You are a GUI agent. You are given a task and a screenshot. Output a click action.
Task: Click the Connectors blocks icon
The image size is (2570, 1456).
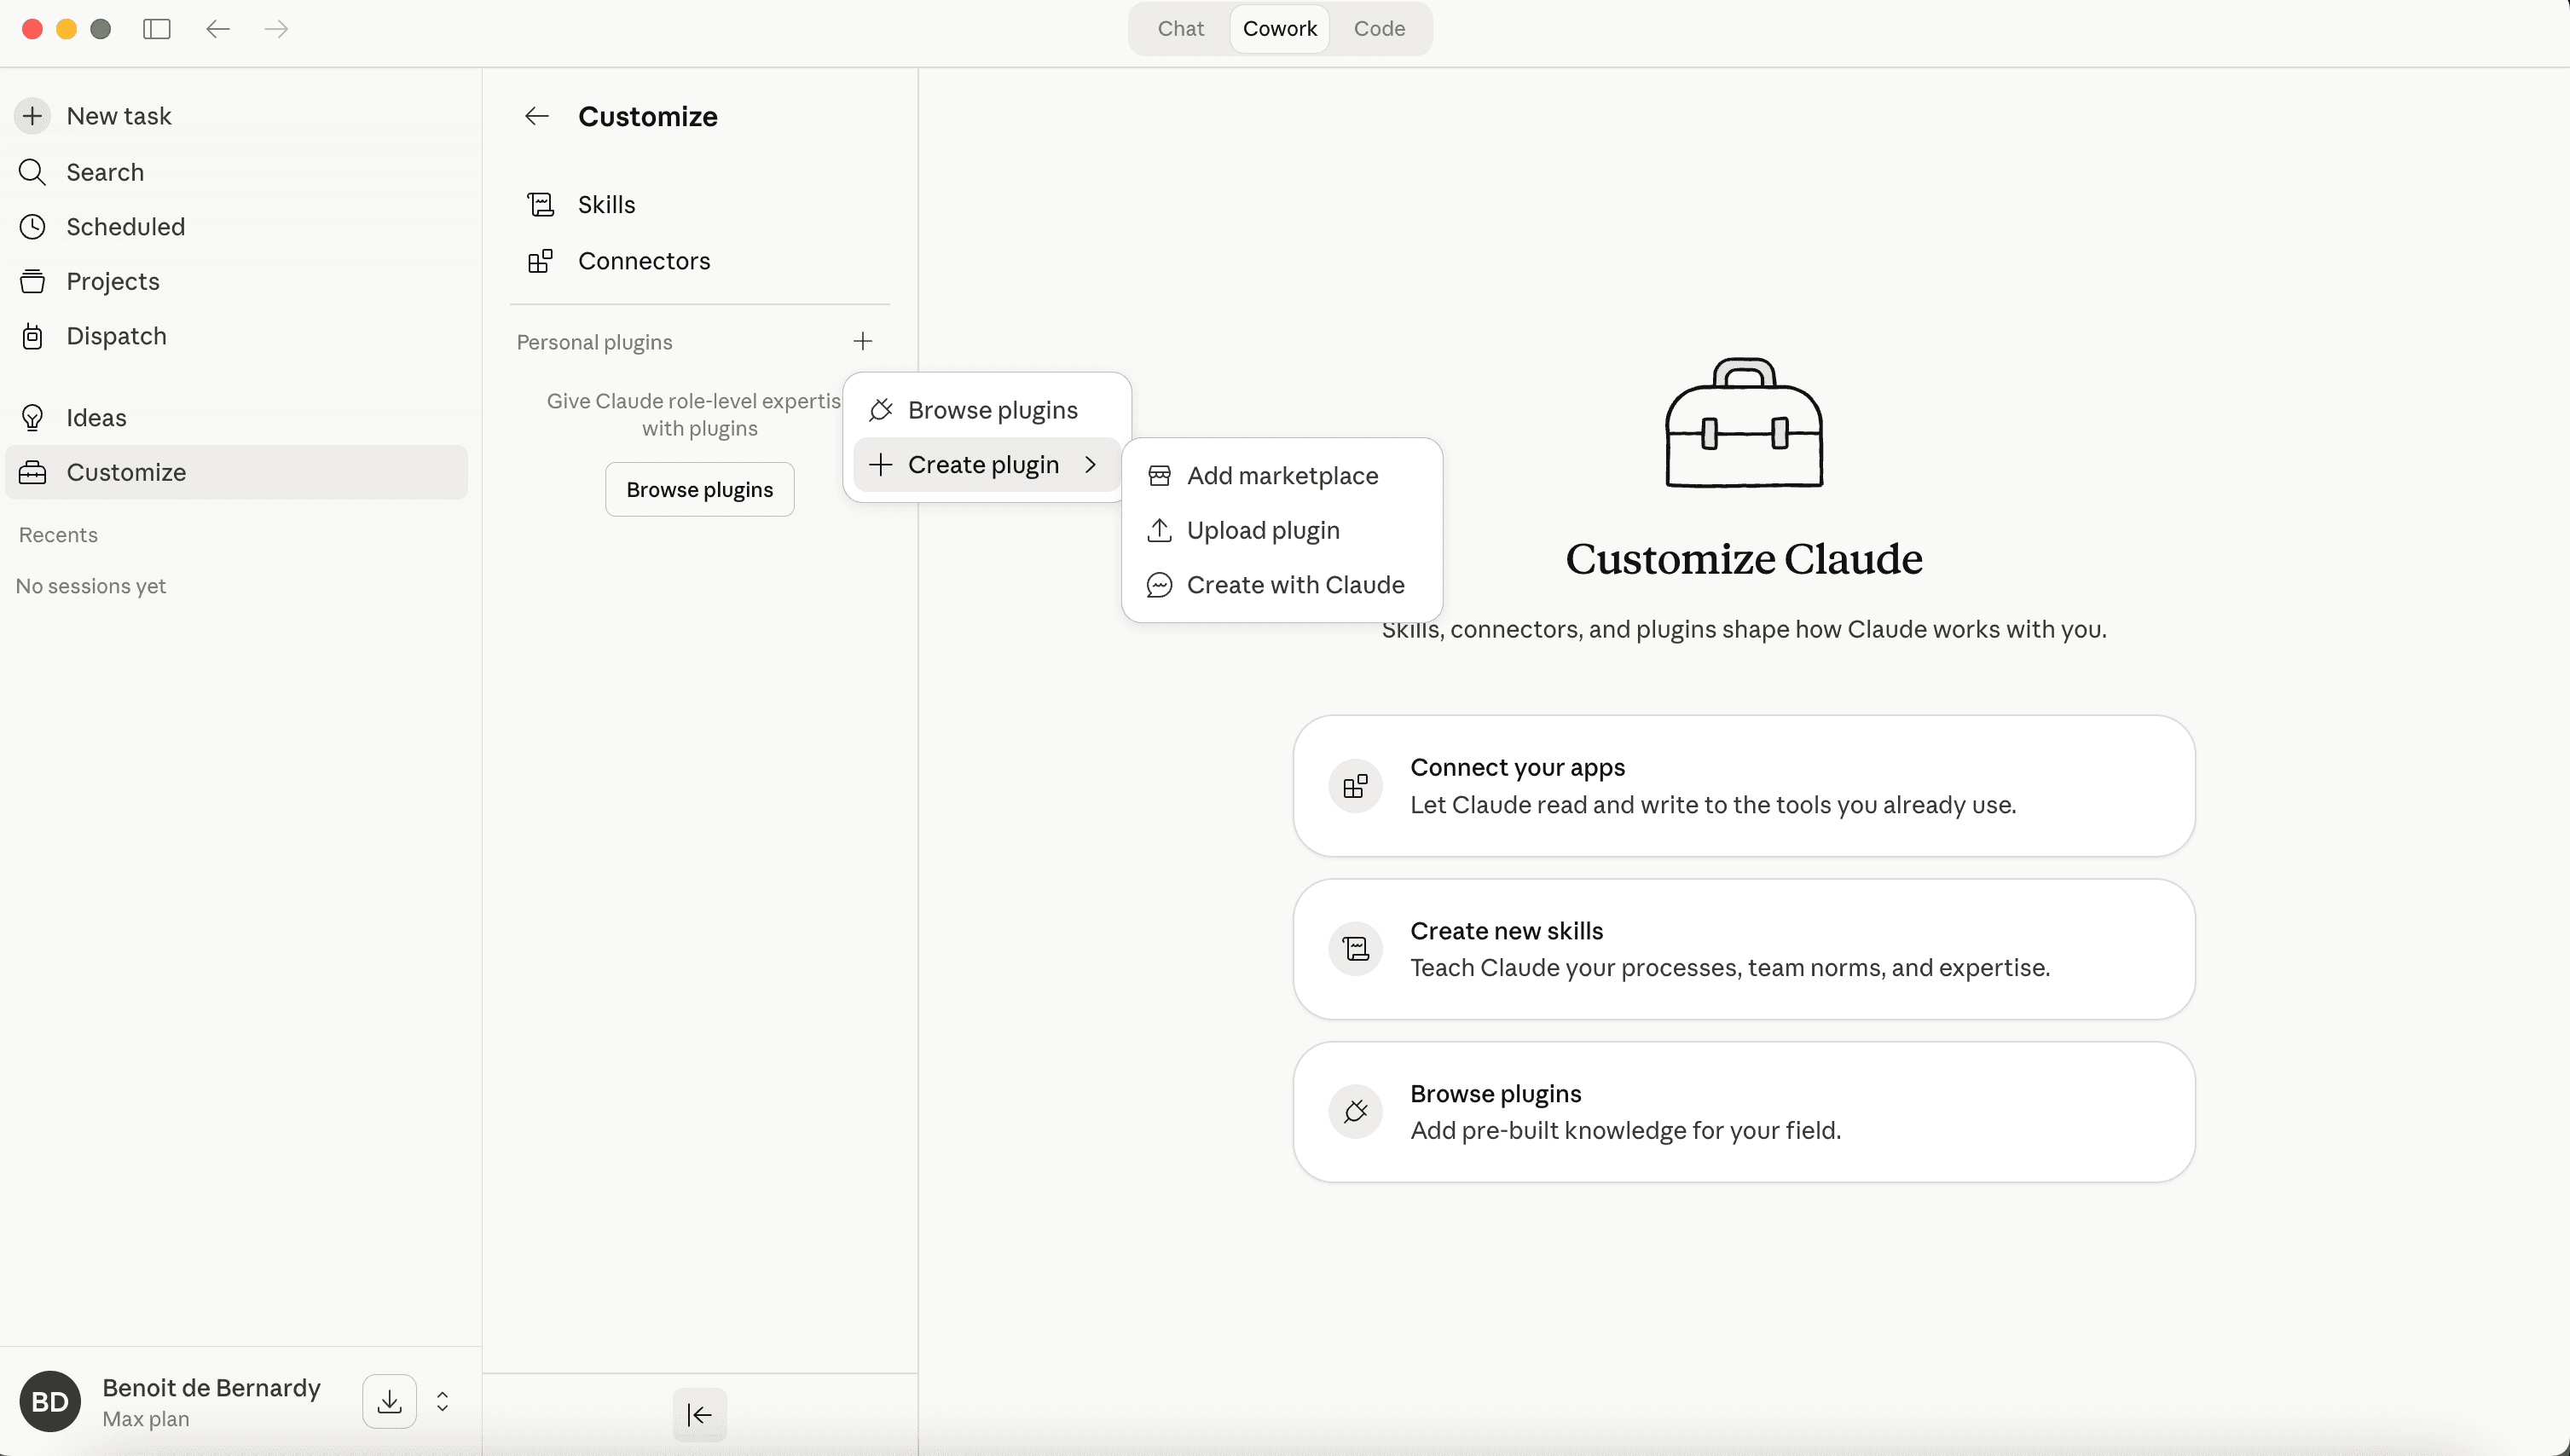point(540,261)
